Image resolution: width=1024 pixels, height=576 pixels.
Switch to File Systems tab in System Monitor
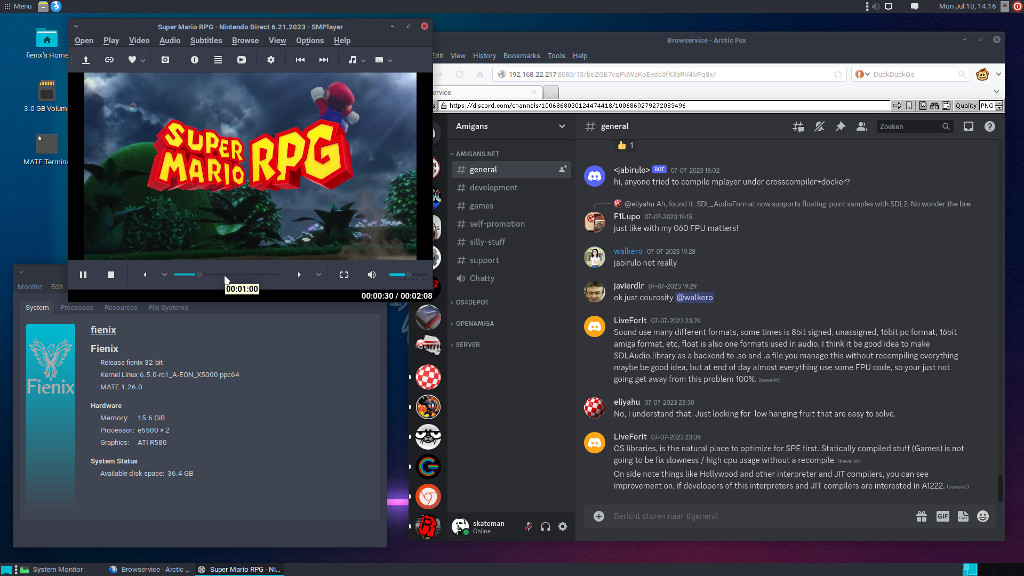(168, 308)
